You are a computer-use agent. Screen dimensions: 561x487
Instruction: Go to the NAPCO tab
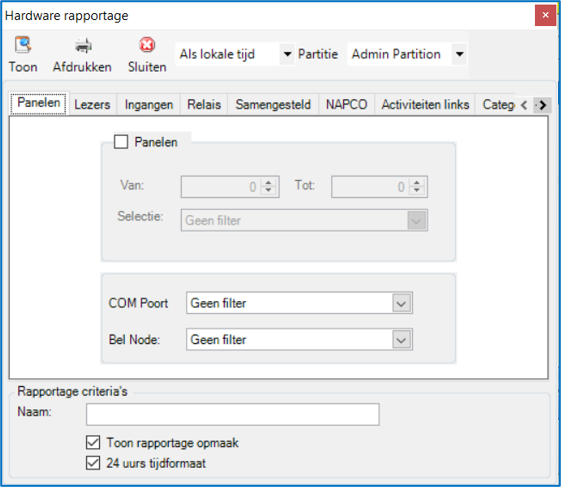pyautogui.click(x=346, y=104)
